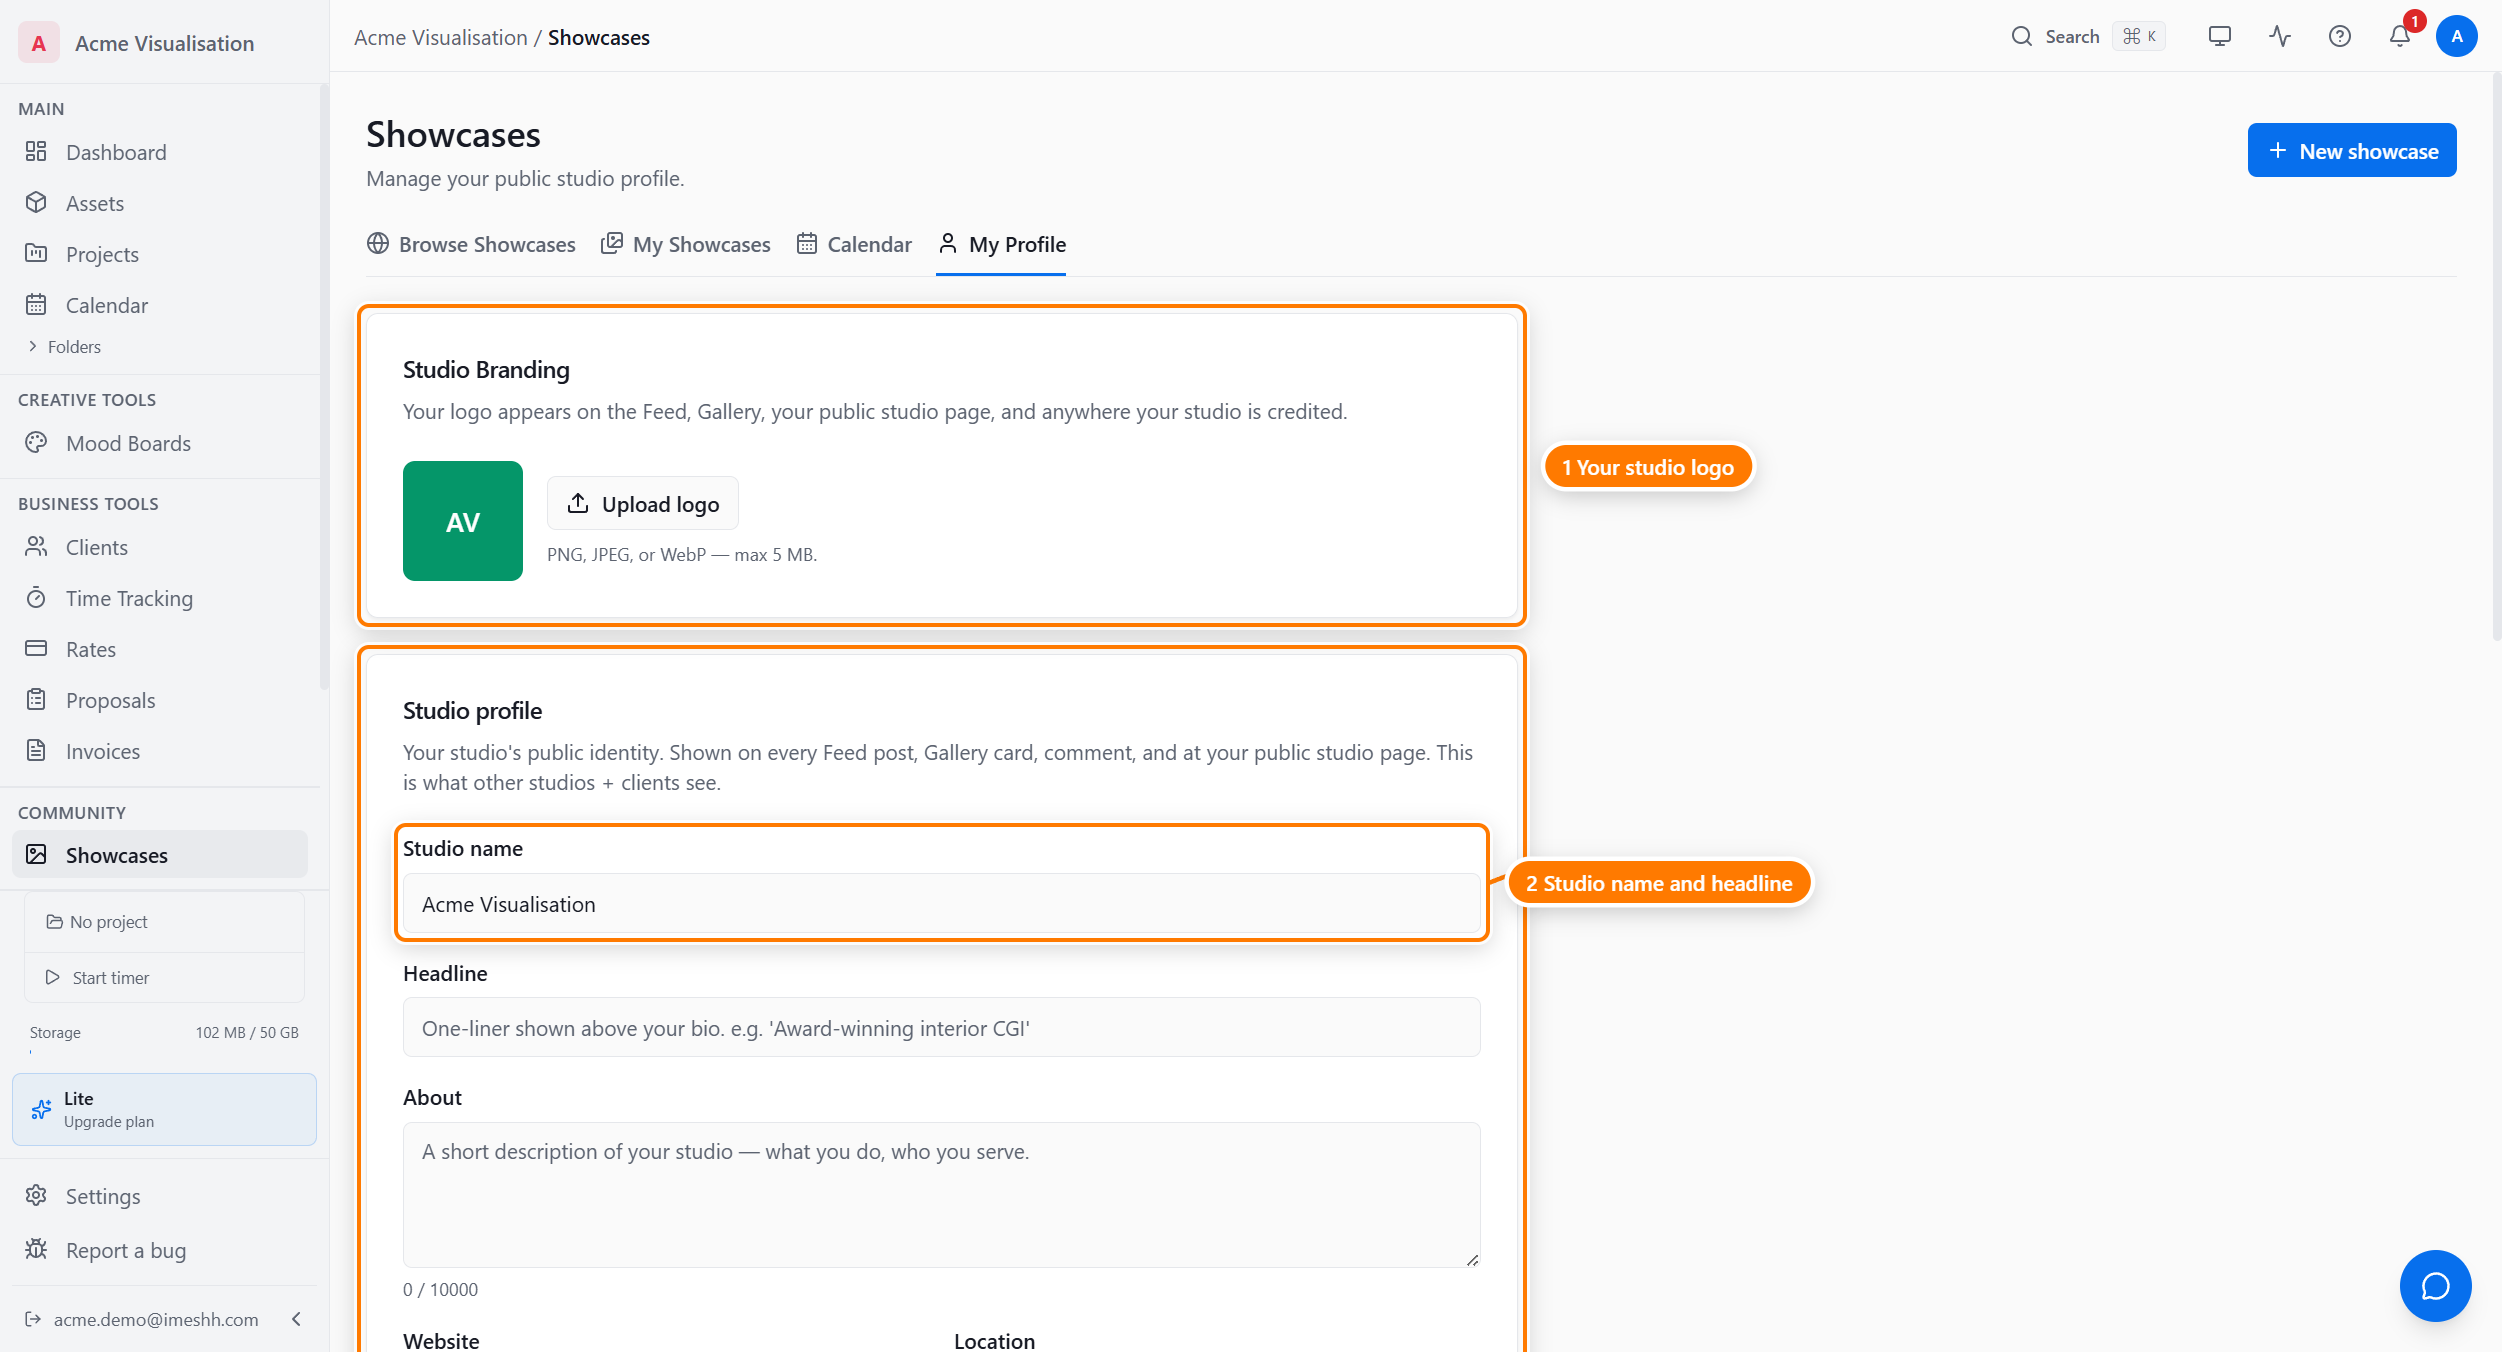Collapse the sidebar with chevron

(296, 1319)
